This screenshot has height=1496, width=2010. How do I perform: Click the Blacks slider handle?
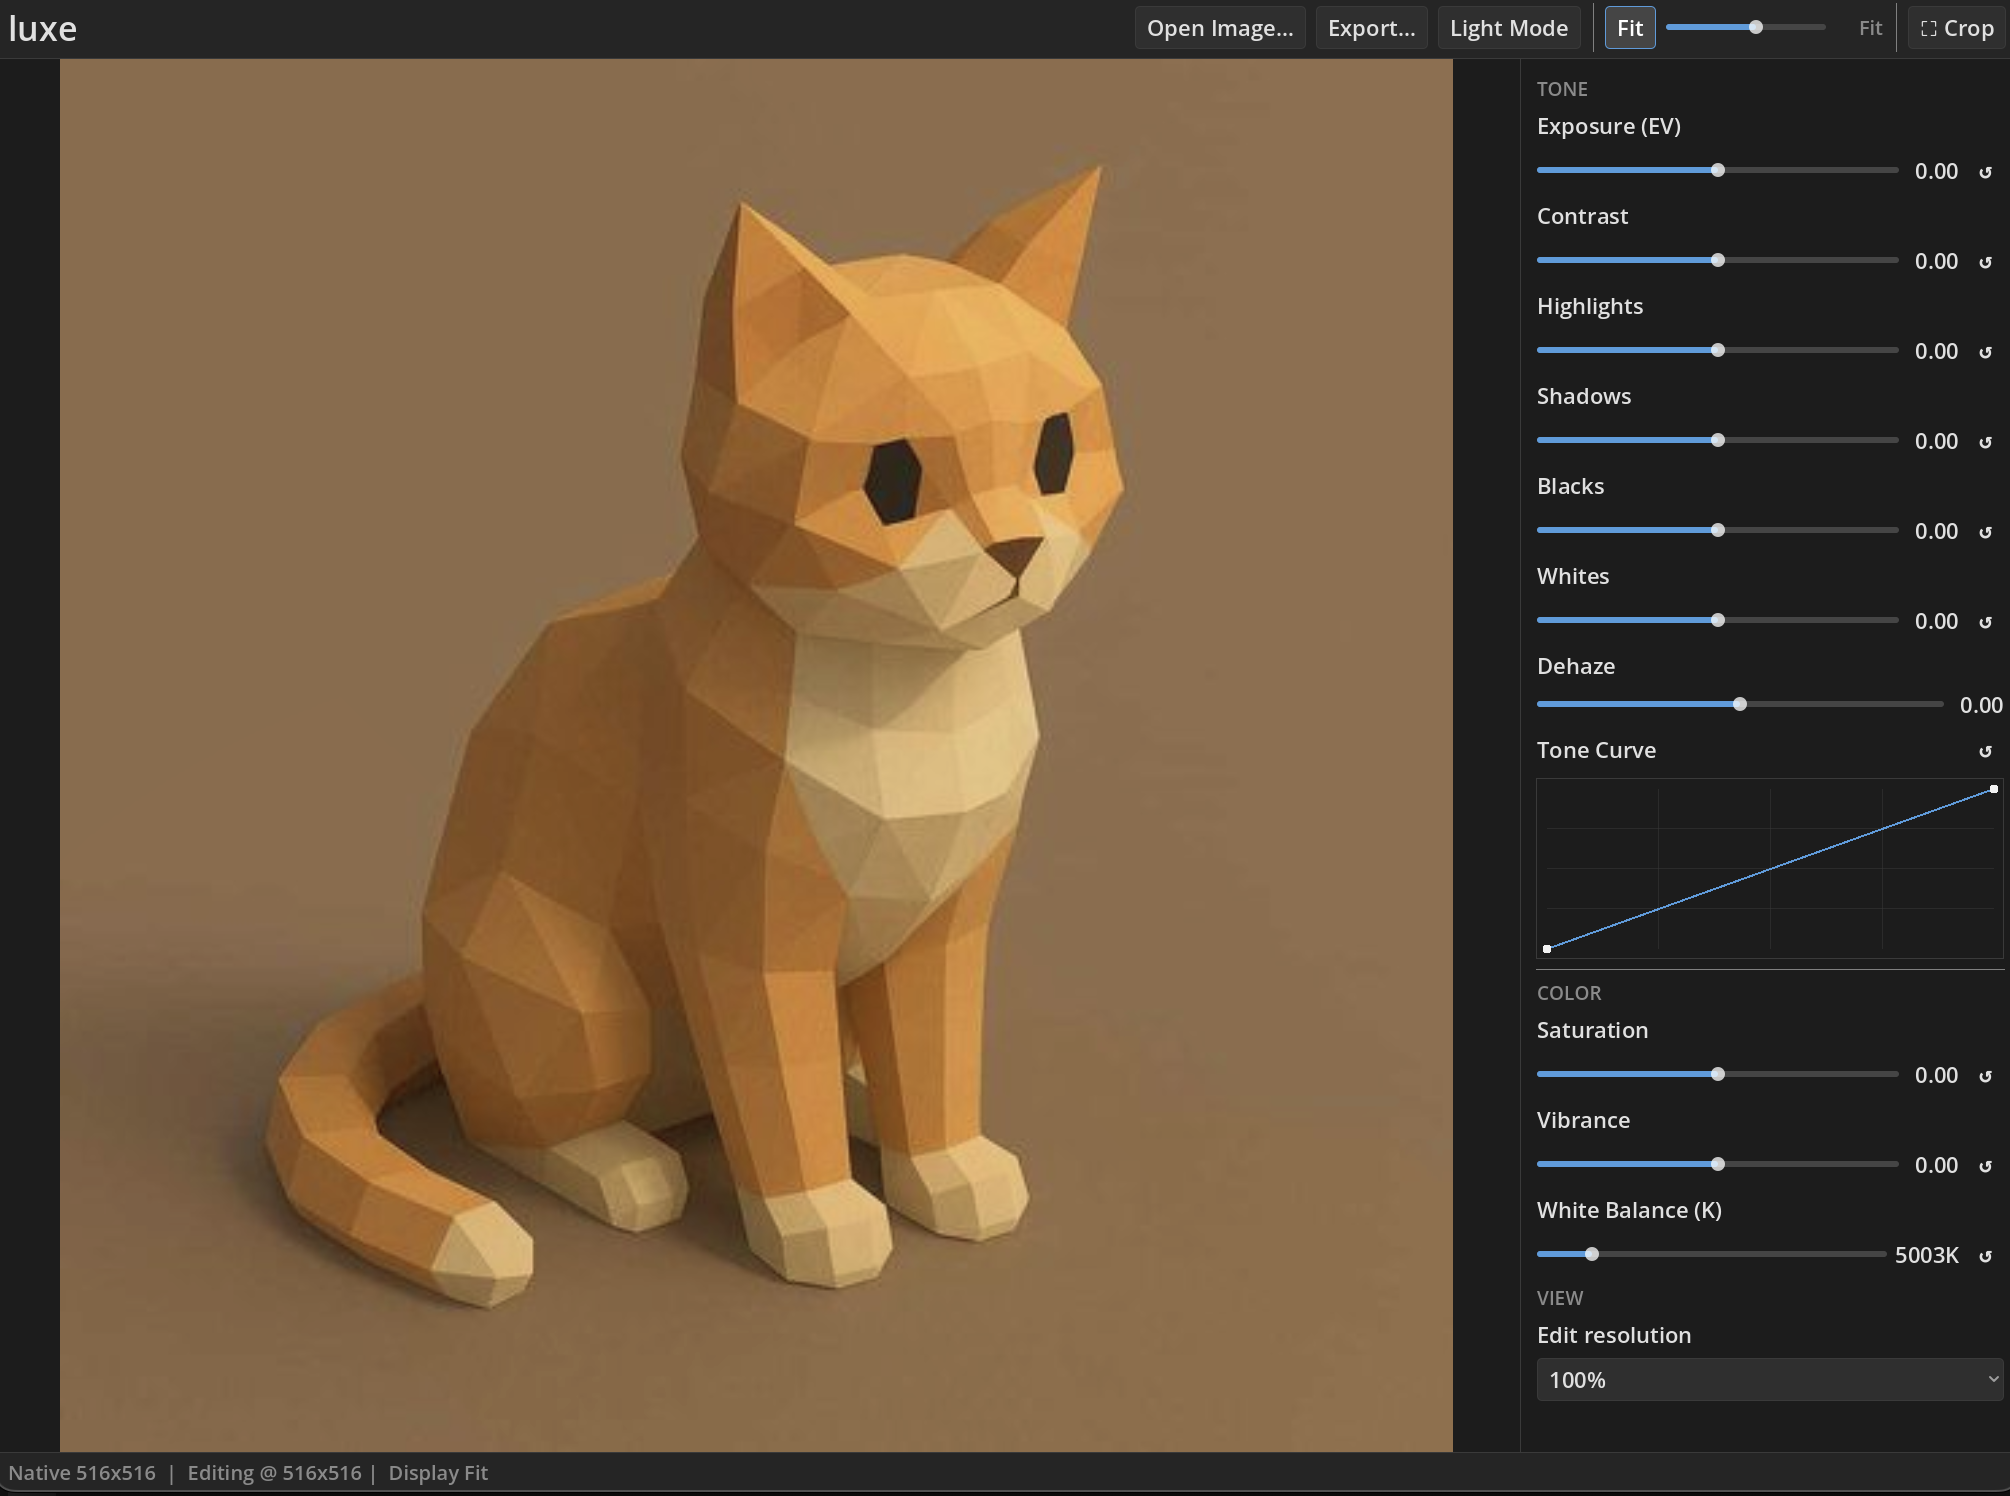(x=1718, y=530)
